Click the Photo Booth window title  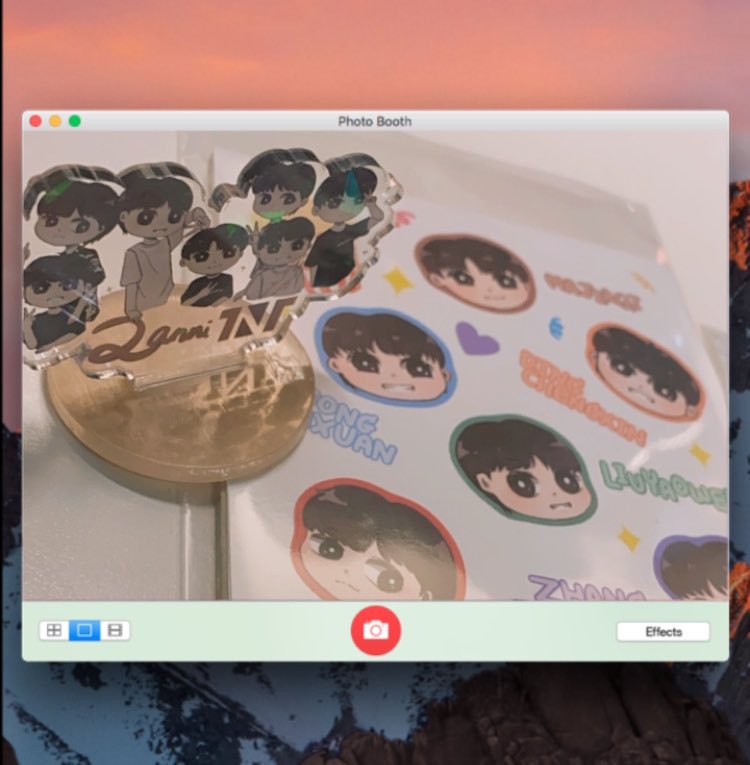(375, 121)
